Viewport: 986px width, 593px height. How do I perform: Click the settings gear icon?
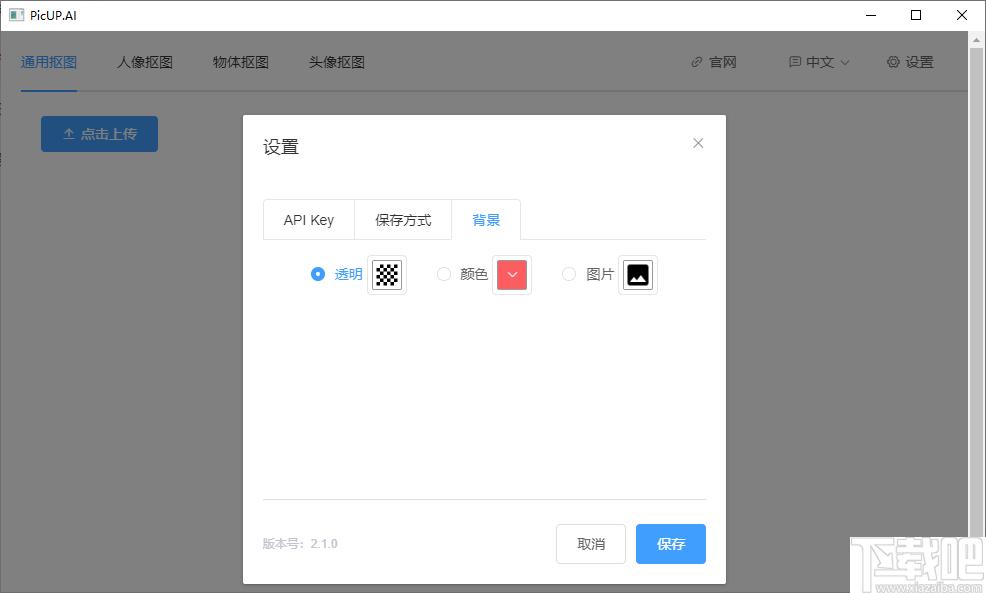coord(893,62)
